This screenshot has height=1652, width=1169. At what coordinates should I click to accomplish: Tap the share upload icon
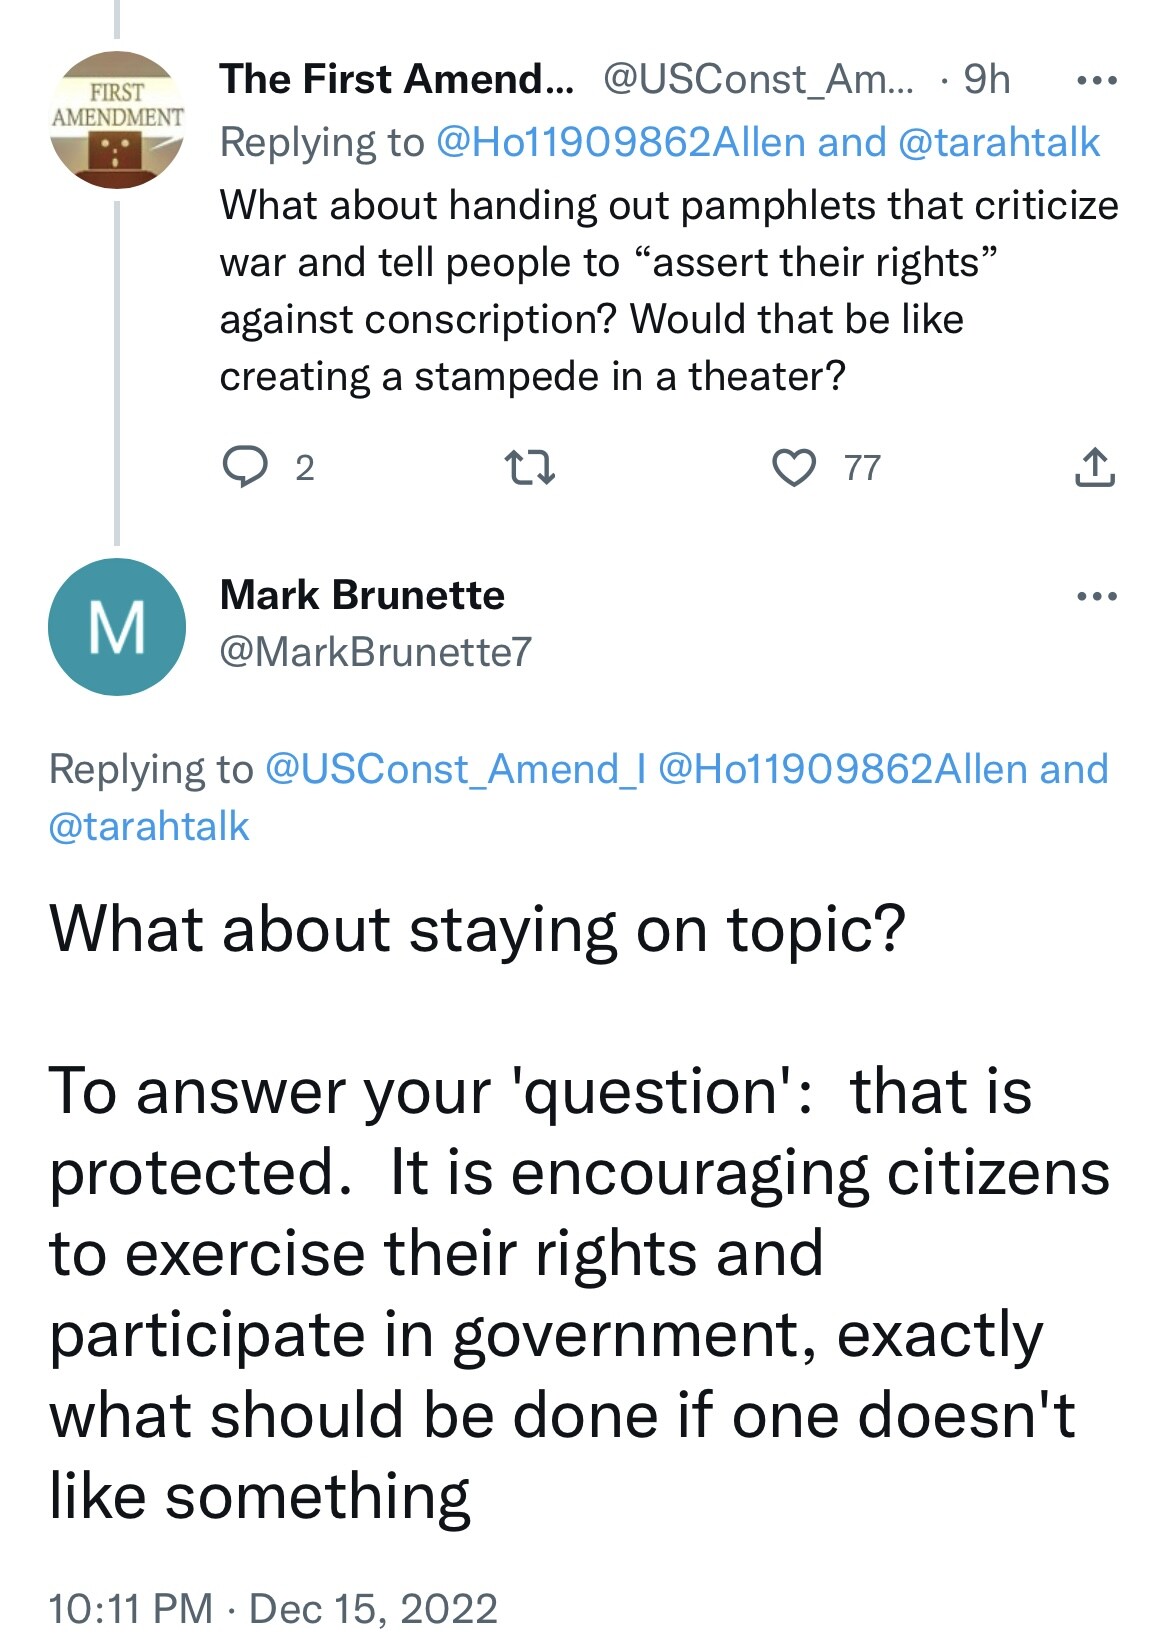point(1094,467)
